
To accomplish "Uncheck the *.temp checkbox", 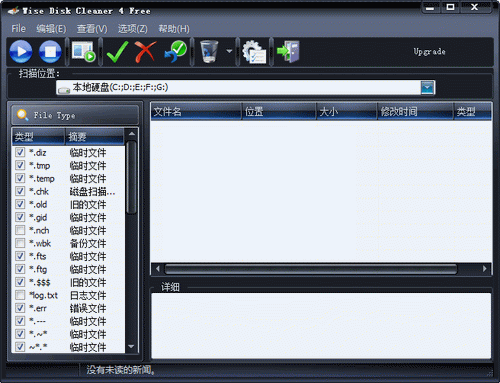I will coord(20,178).
